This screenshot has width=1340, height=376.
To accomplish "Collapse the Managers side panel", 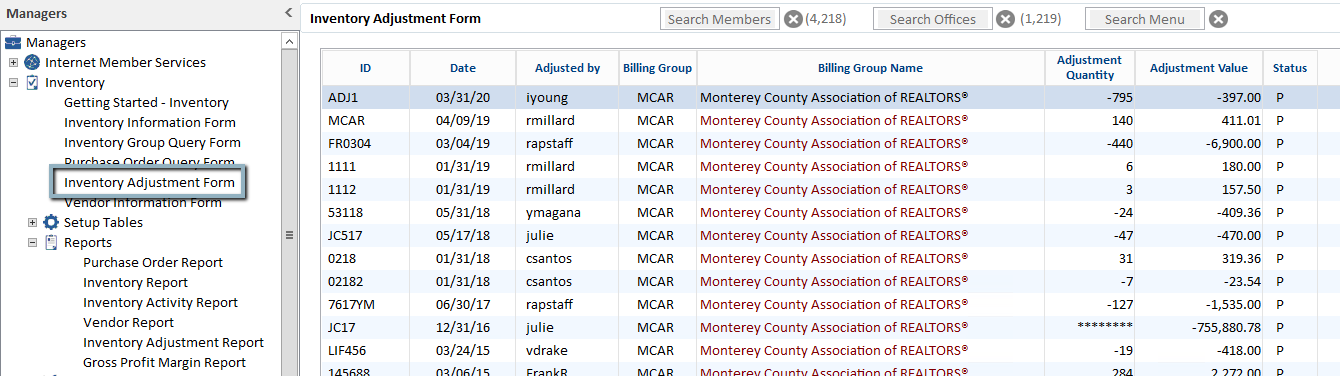I will tap(289, 13).
